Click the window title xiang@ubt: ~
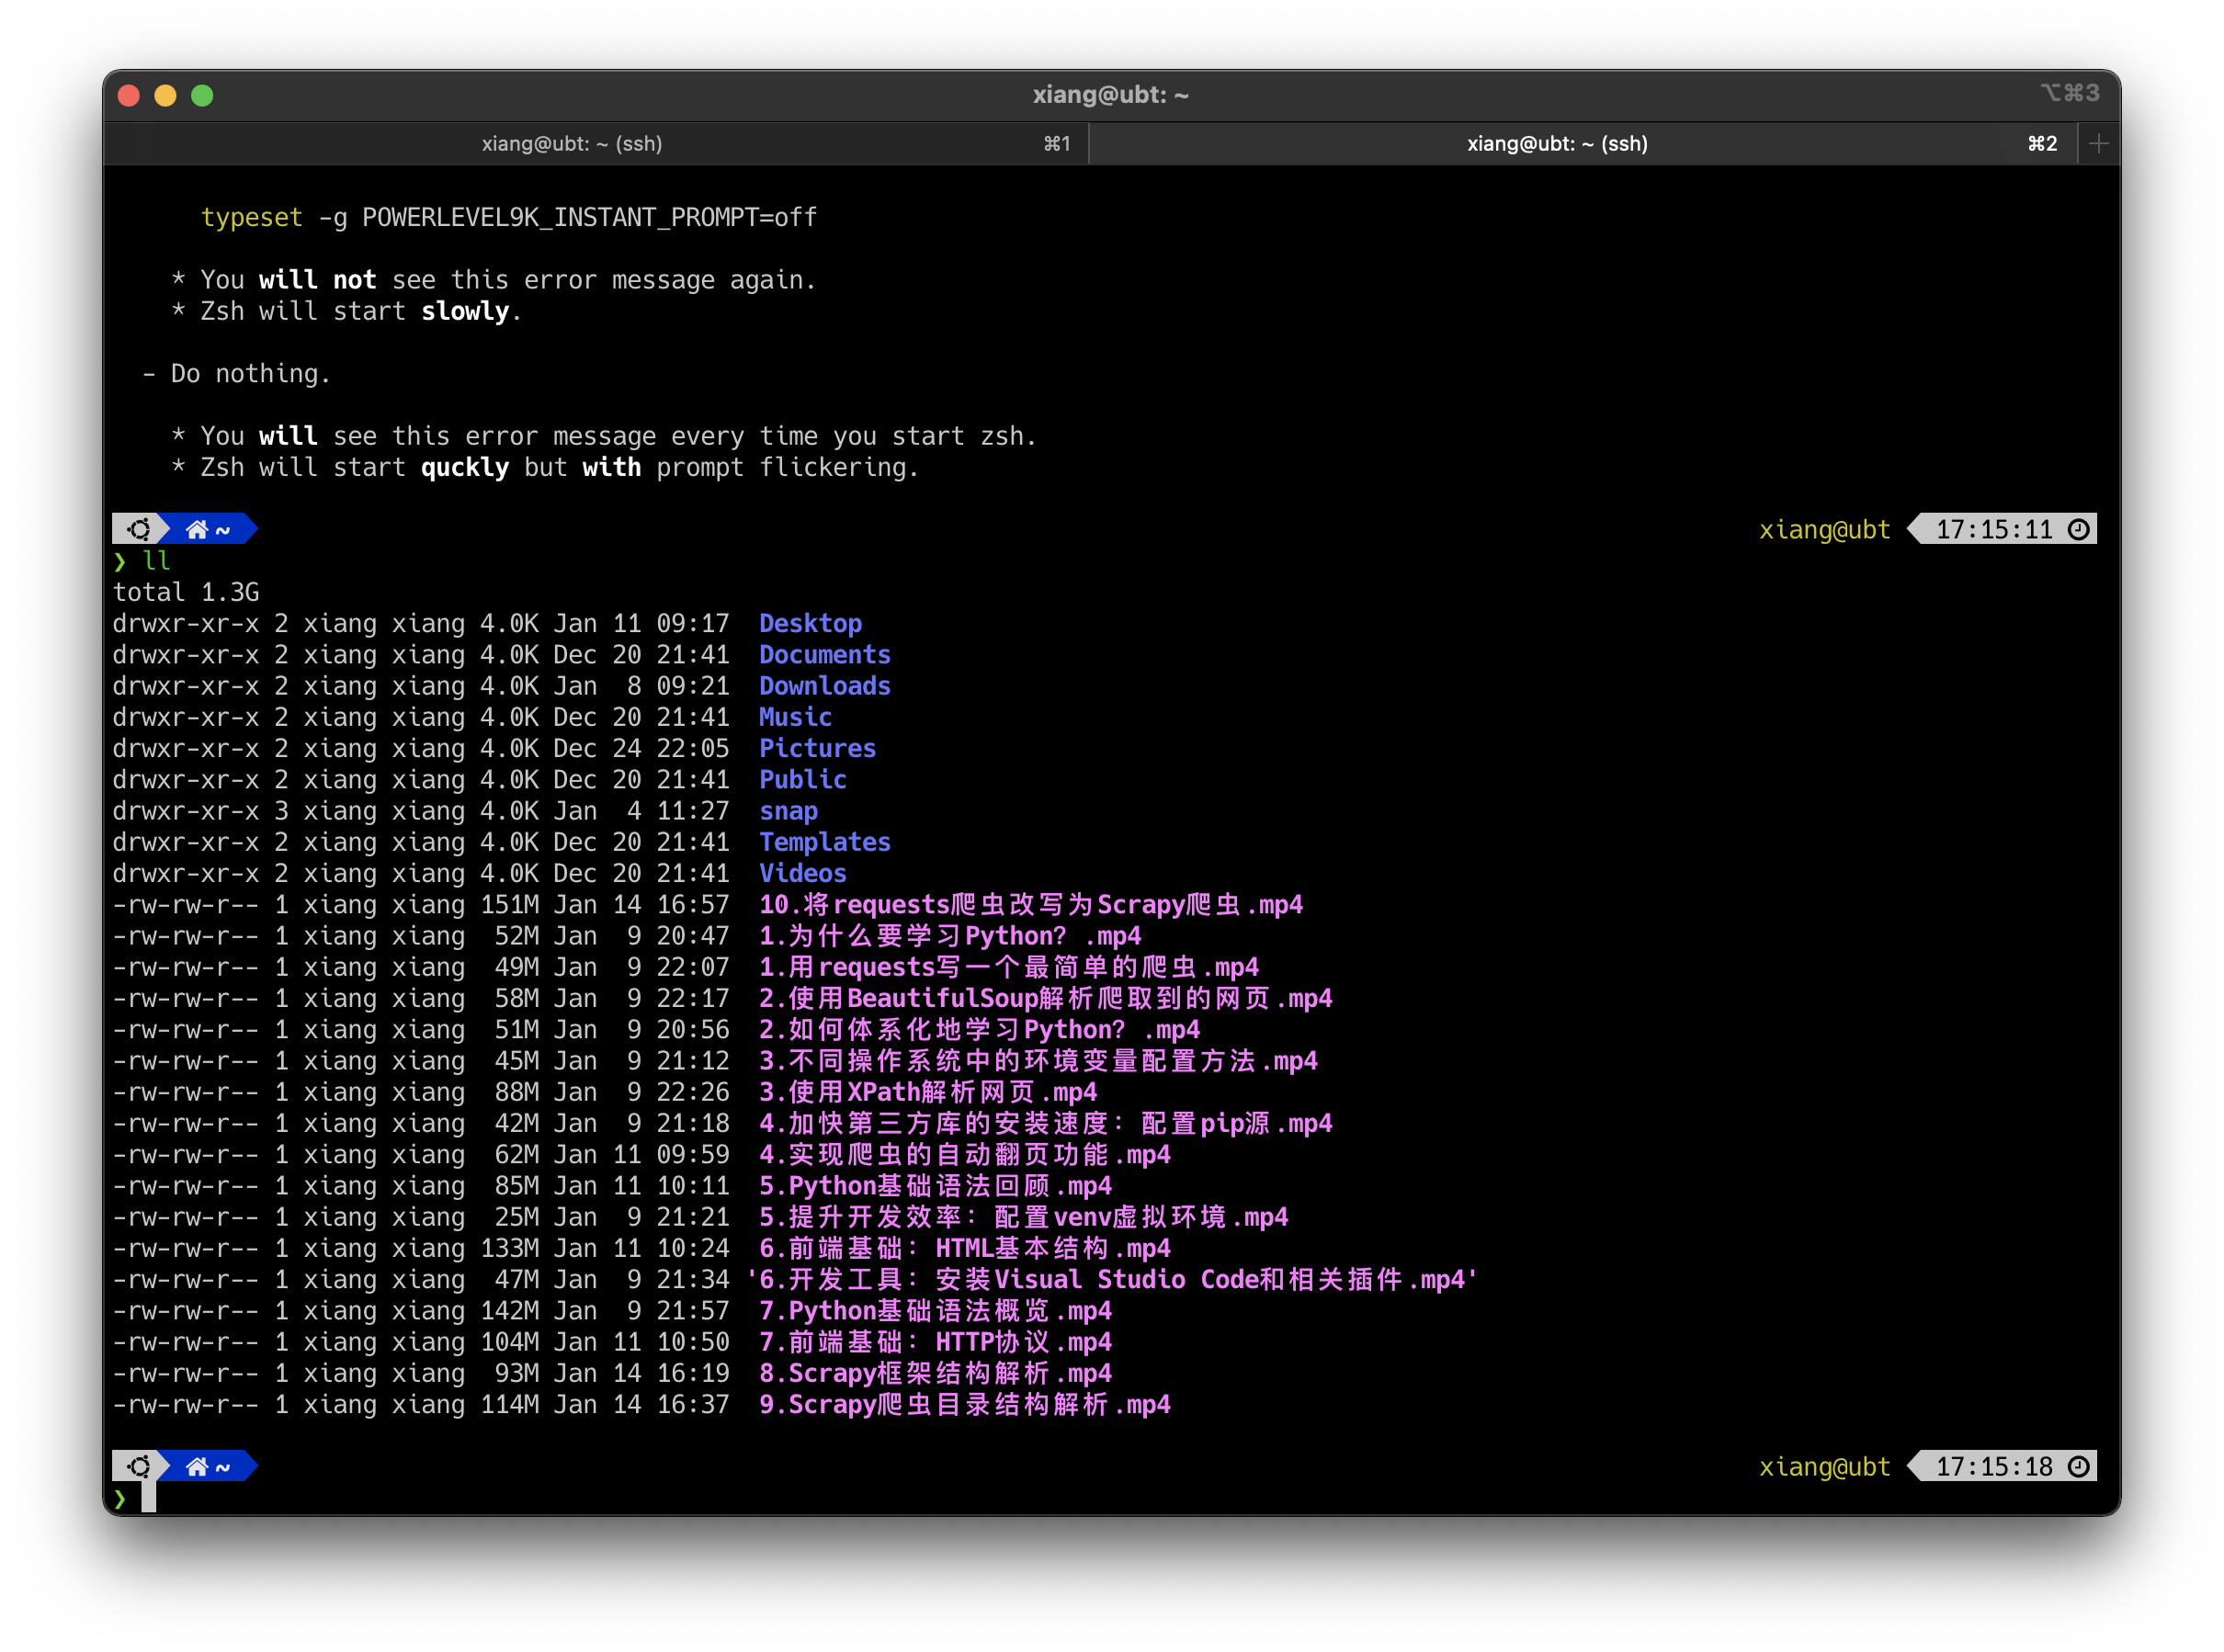2224x1652 pixels. click(1111, 95)
